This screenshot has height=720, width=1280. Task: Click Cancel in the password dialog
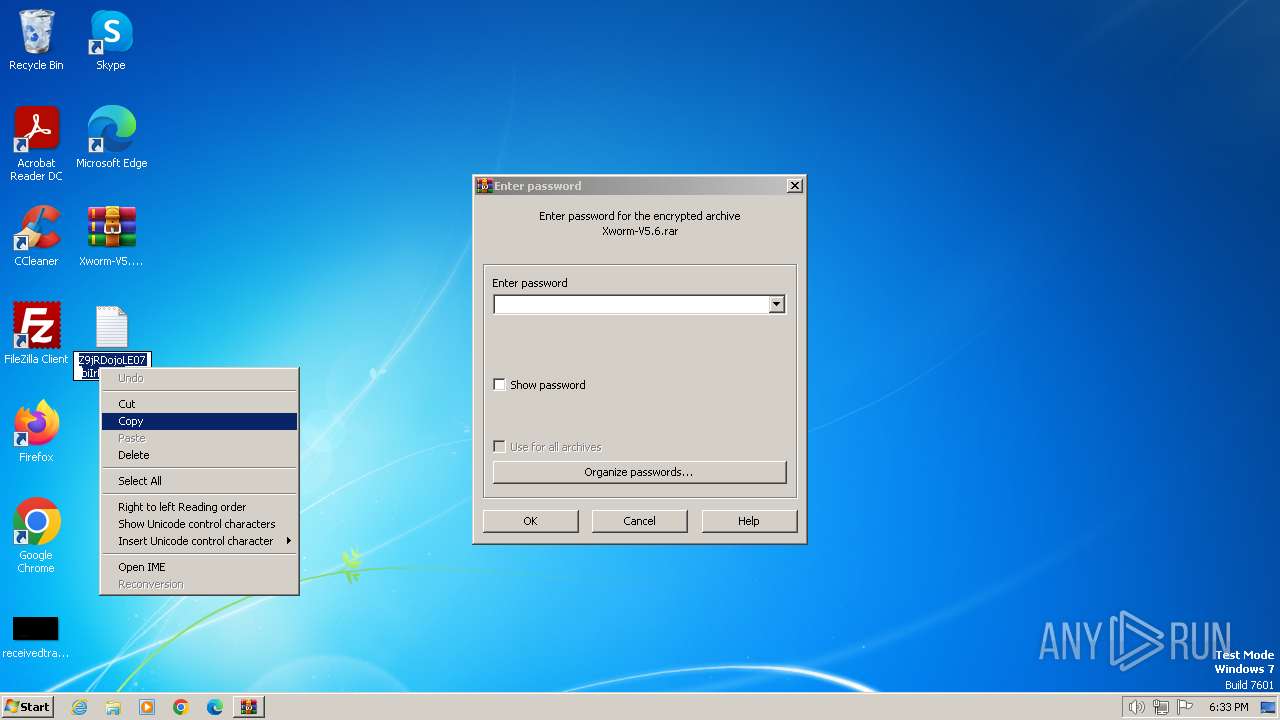pos(639,521)
